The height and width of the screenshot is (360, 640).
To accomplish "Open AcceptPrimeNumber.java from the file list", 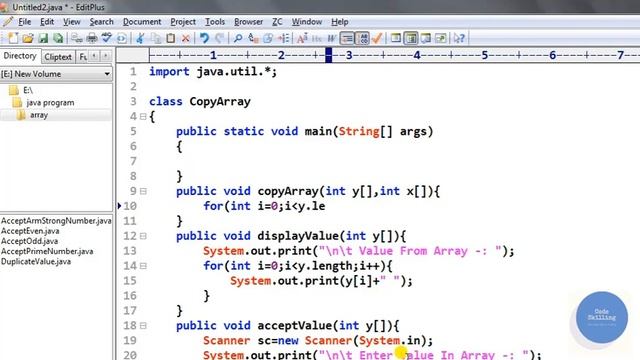I will pos(47,251).
